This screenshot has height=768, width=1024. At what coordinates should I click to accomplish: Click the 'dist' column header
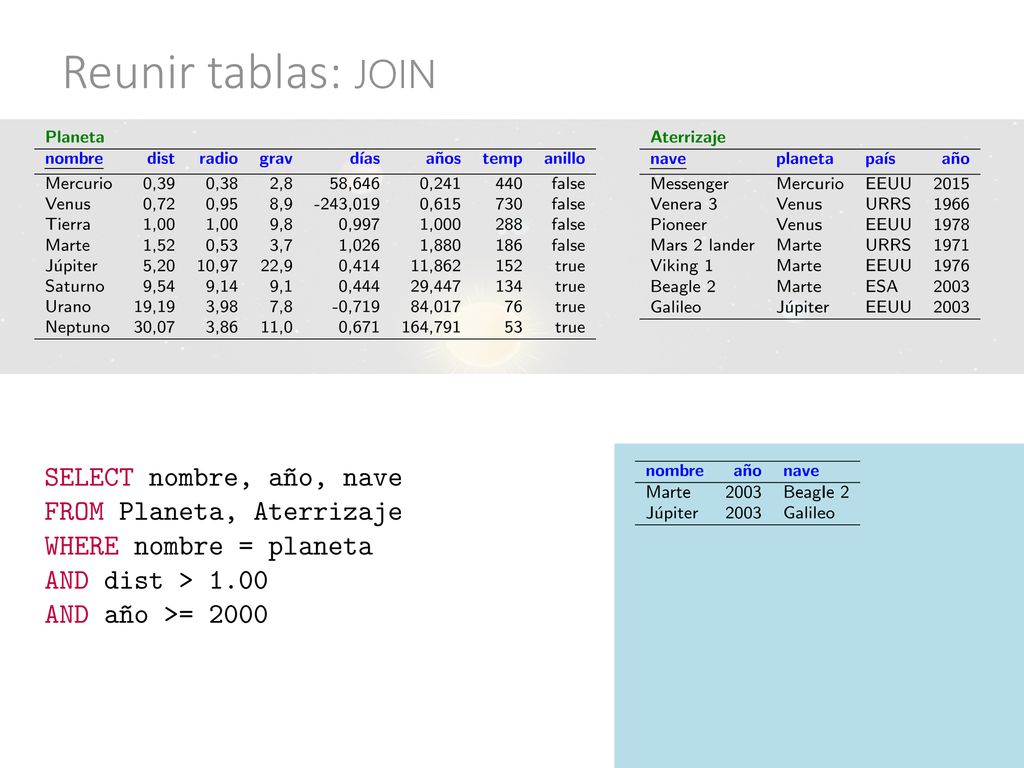[x=161, y=158]
